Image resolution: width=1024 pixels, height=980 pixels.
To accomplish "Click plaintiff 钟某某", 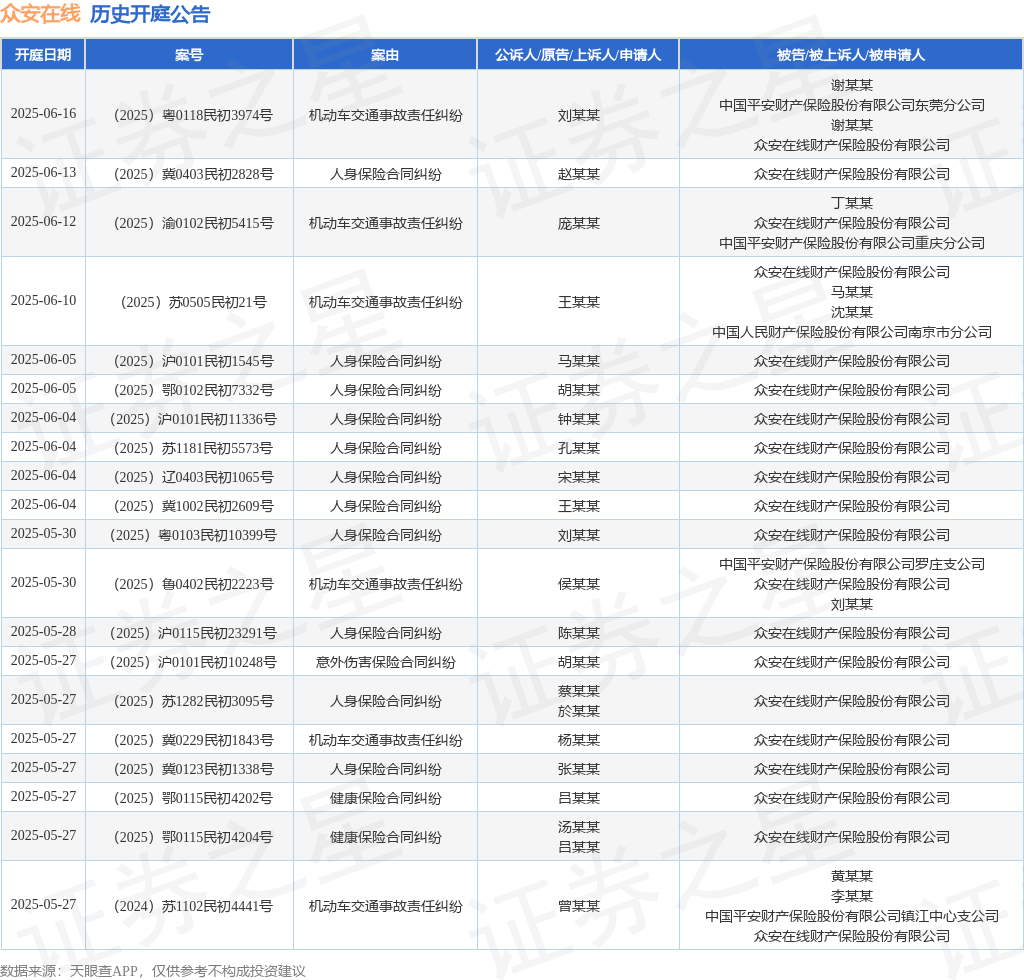I will point(579,419).
